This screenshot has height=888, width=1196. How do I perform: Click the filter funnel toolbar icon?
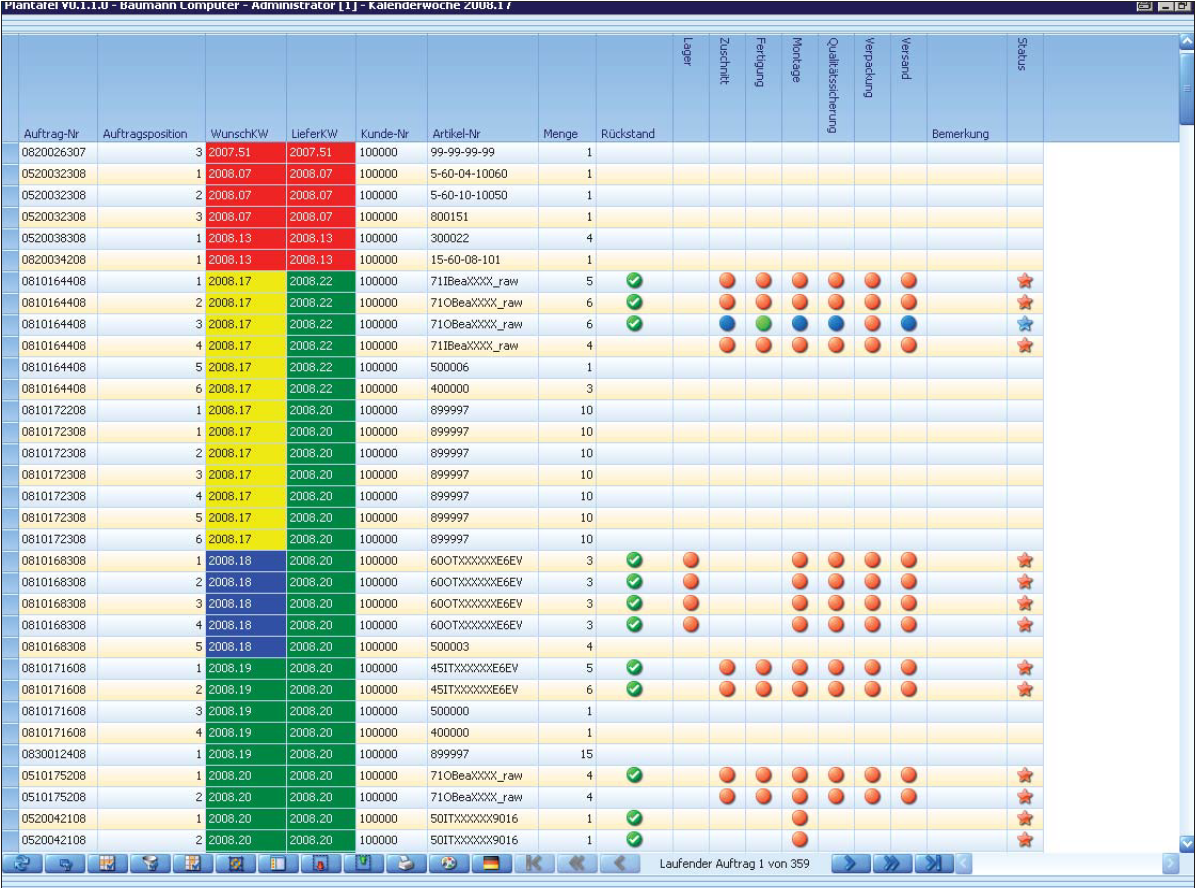[x=150, y=864]
